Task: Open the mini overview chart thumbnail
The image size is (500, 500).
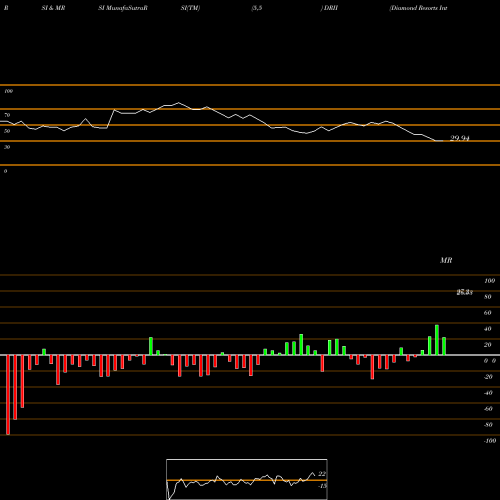Action: click(x=247, y=479)
